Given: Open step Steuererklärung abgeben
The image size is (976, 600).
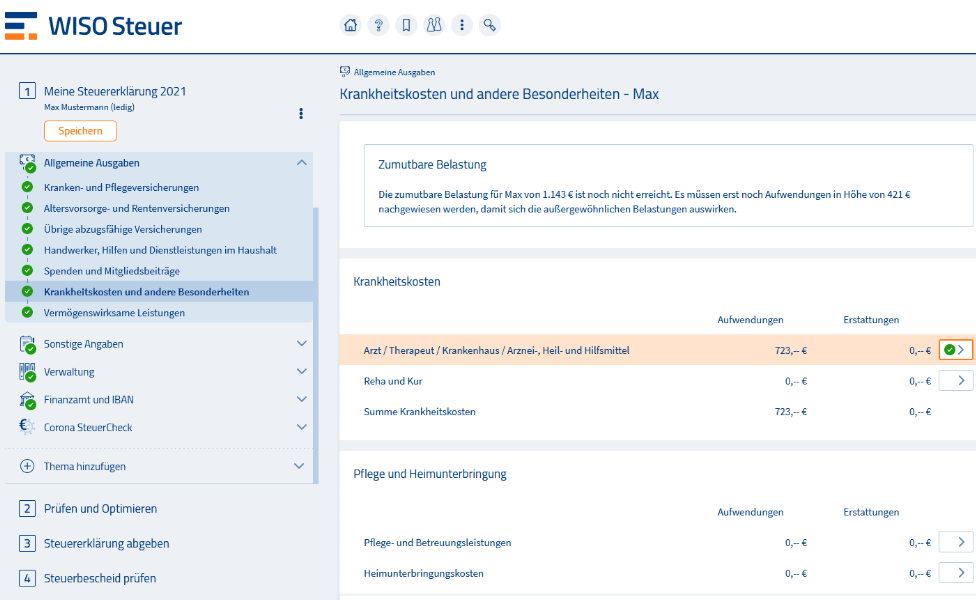Looking at the screenshot, I should click(106, 544).
